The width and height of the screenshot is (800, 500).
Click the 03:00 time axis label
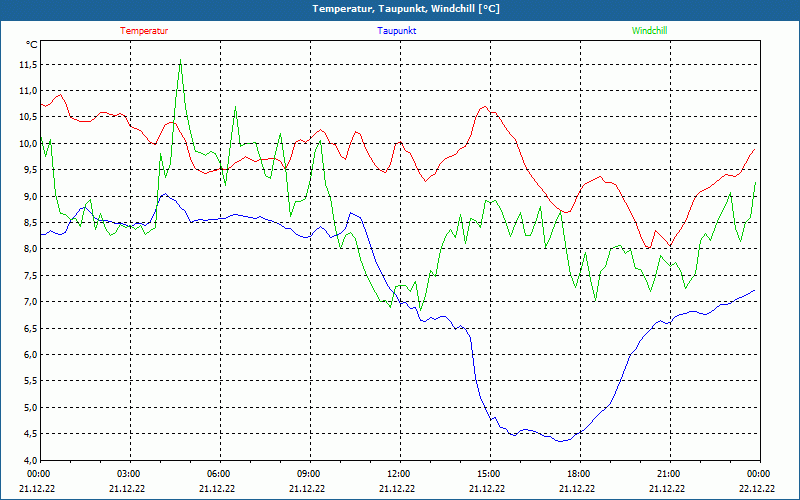coord(129,474)
